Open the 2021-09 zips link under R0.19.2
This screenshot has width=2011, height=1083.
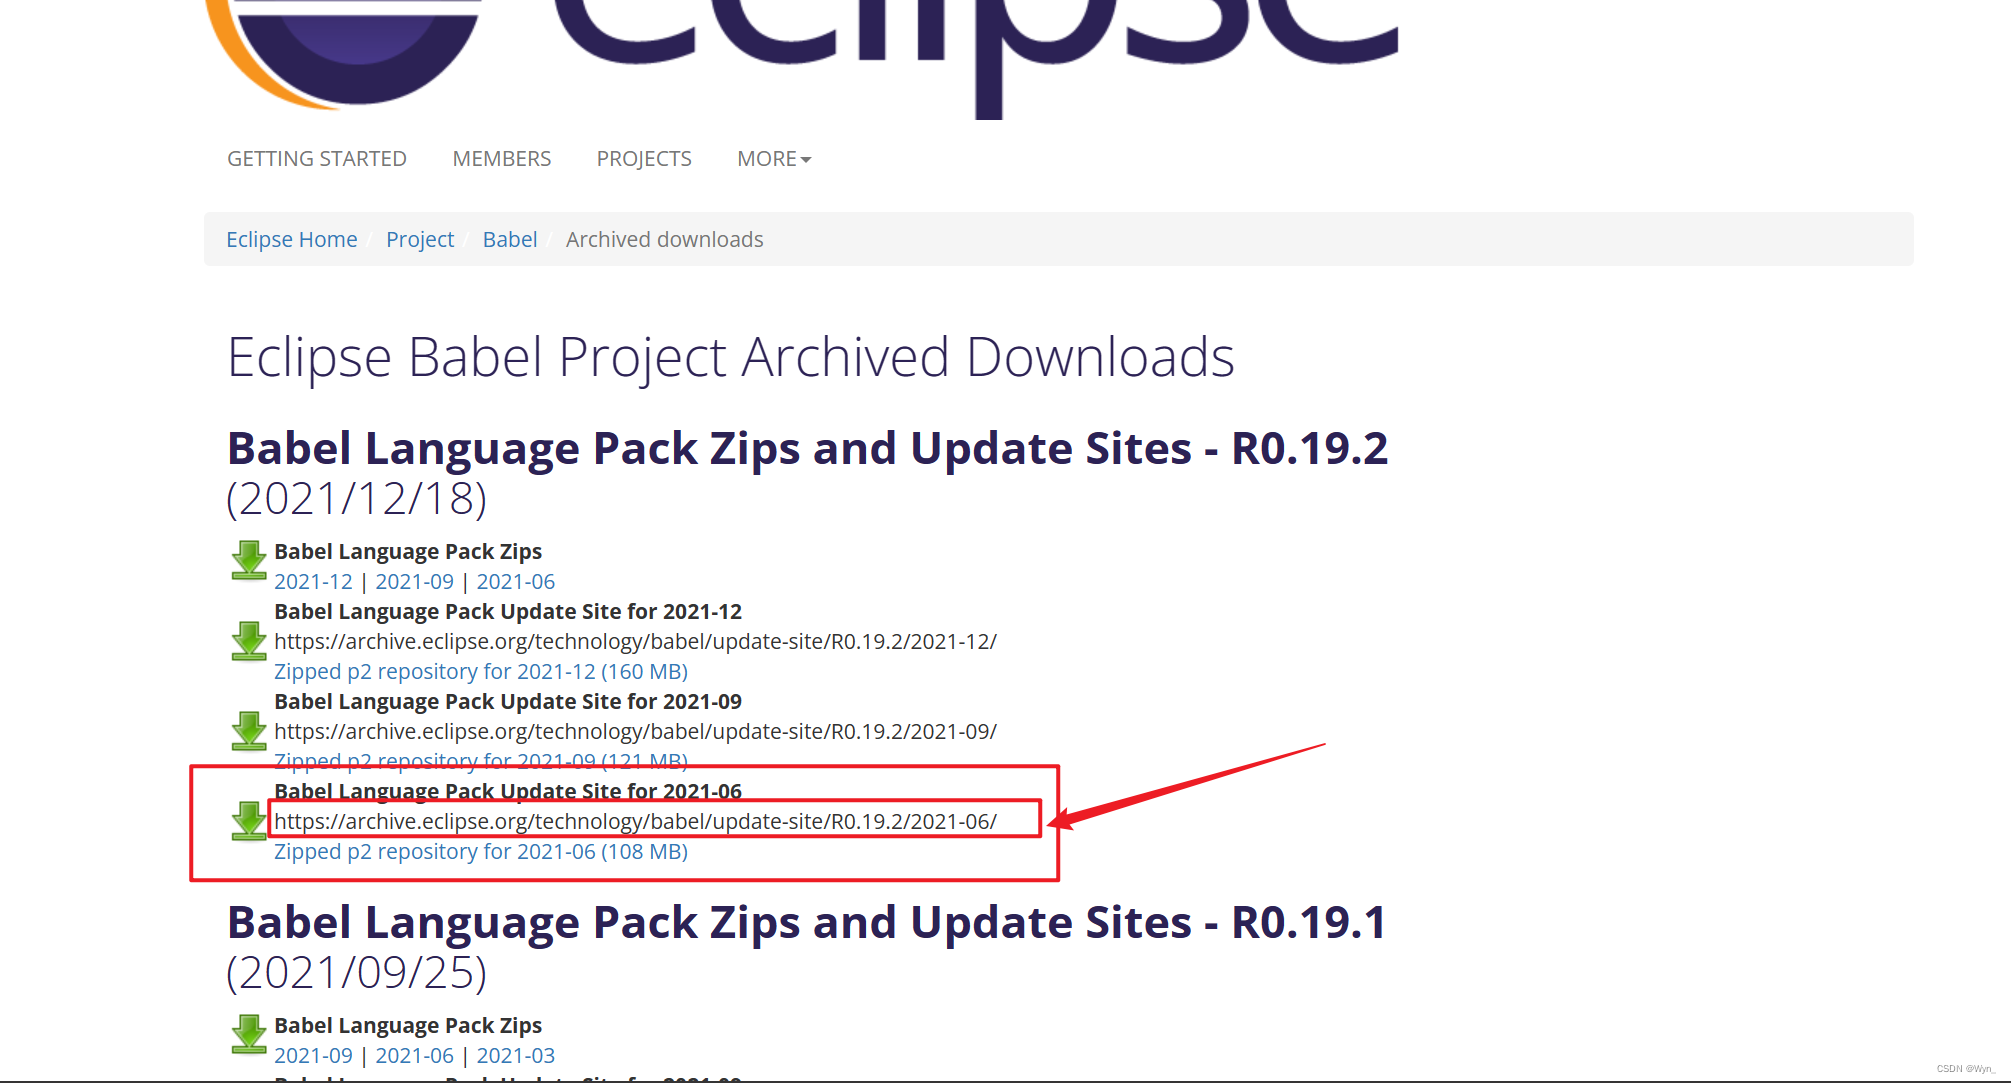click(x=414, y=582)
